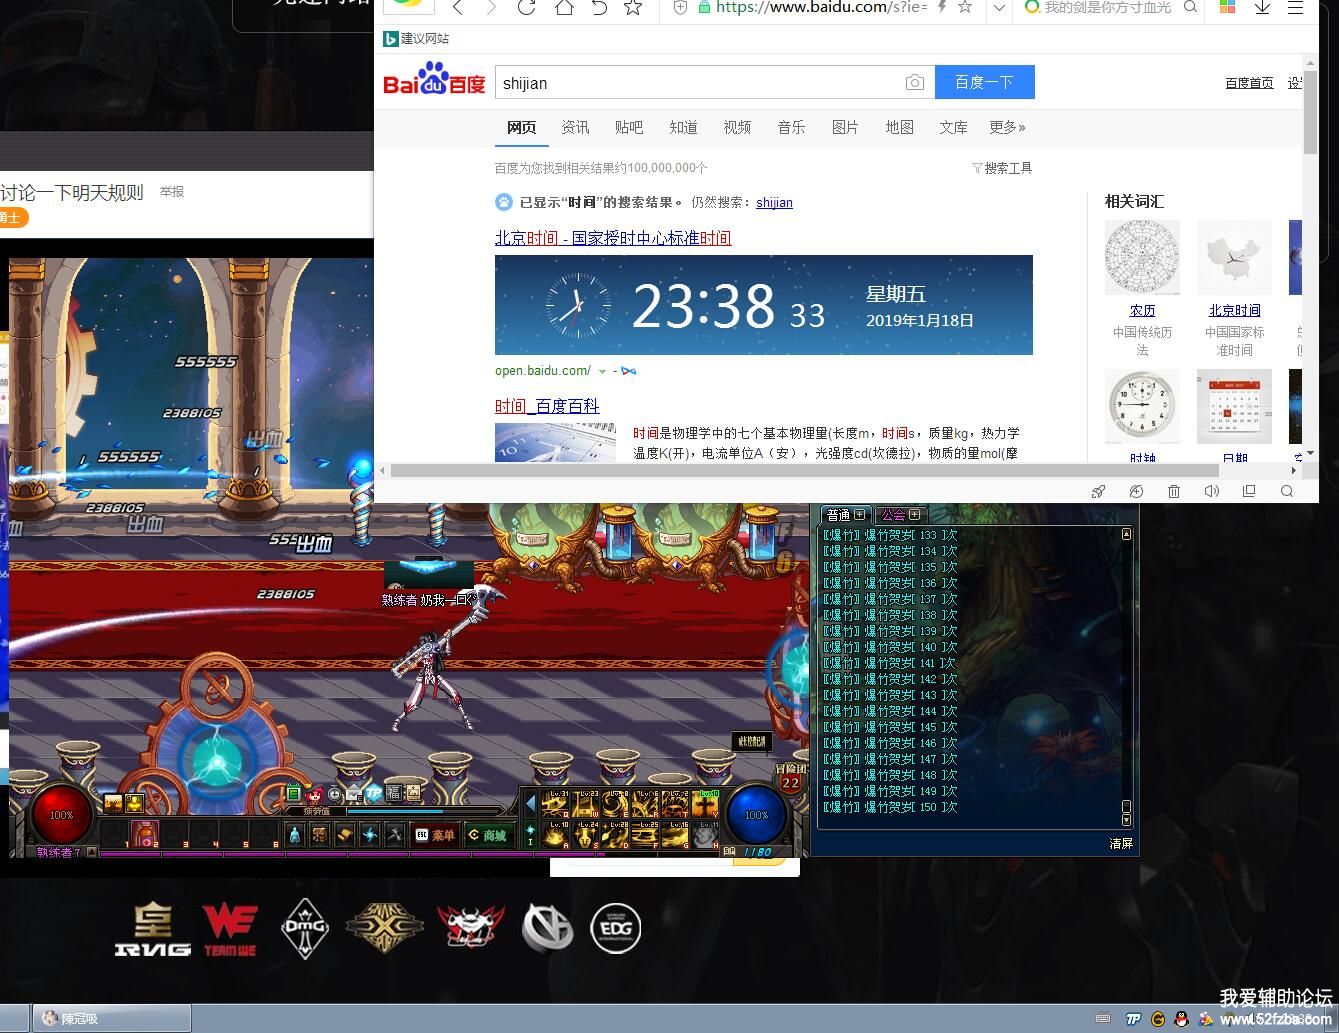Open the 百度首页 link
This screenshot has height=1033, width=1339.
[1249, 83]
